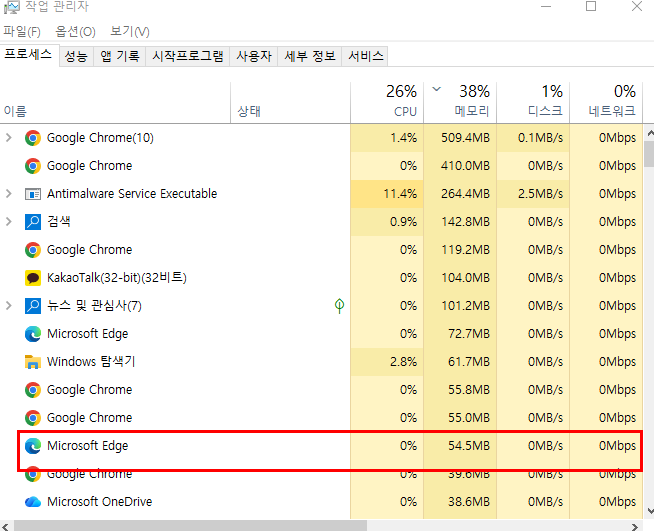Viewport: 654px width, 531px height.
Task: Click the 0.1MB/s disk cell
Action: (533, 138)
